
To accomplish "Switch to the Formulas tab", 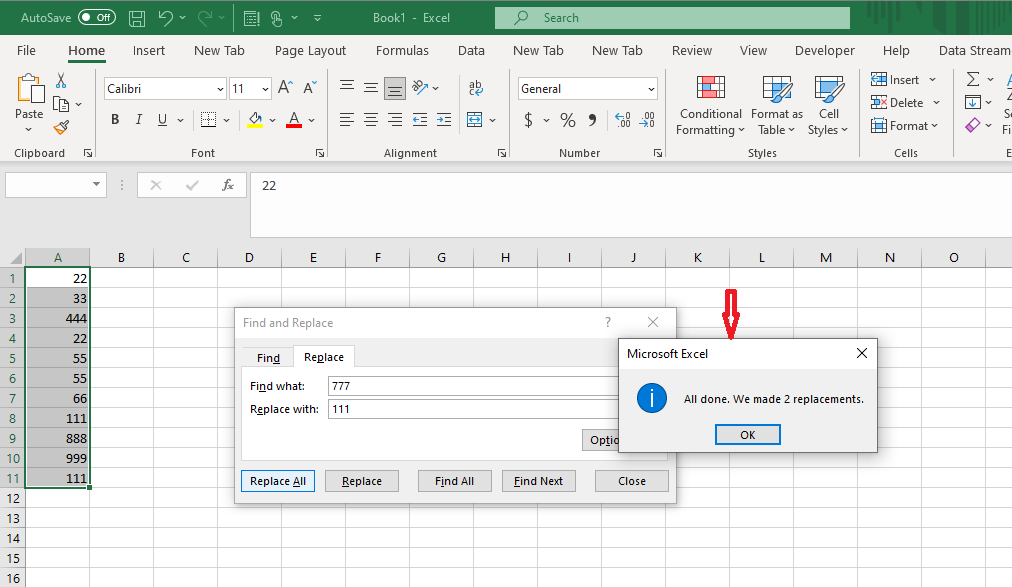I will pos(402,50).
